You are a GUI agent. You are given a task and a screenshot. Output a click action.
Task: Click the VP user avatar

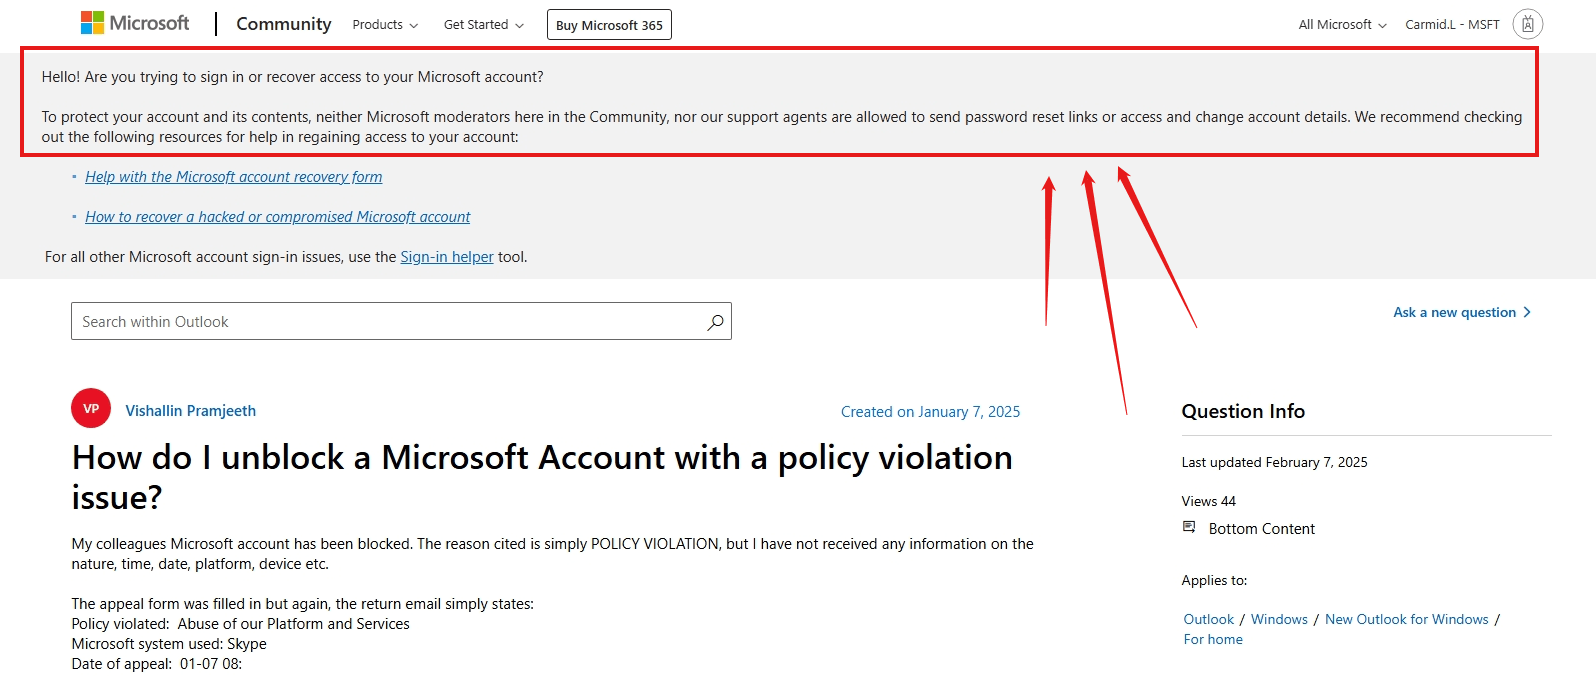tap(91, 408)
